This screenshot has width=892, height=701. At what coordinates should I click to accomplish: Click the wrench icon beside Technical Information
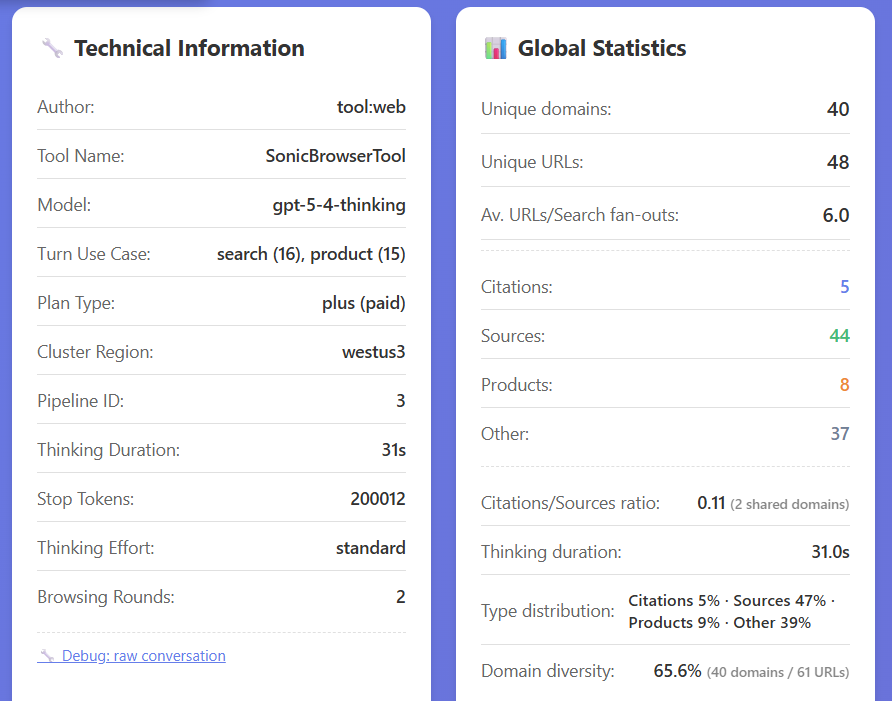[52, 48]
